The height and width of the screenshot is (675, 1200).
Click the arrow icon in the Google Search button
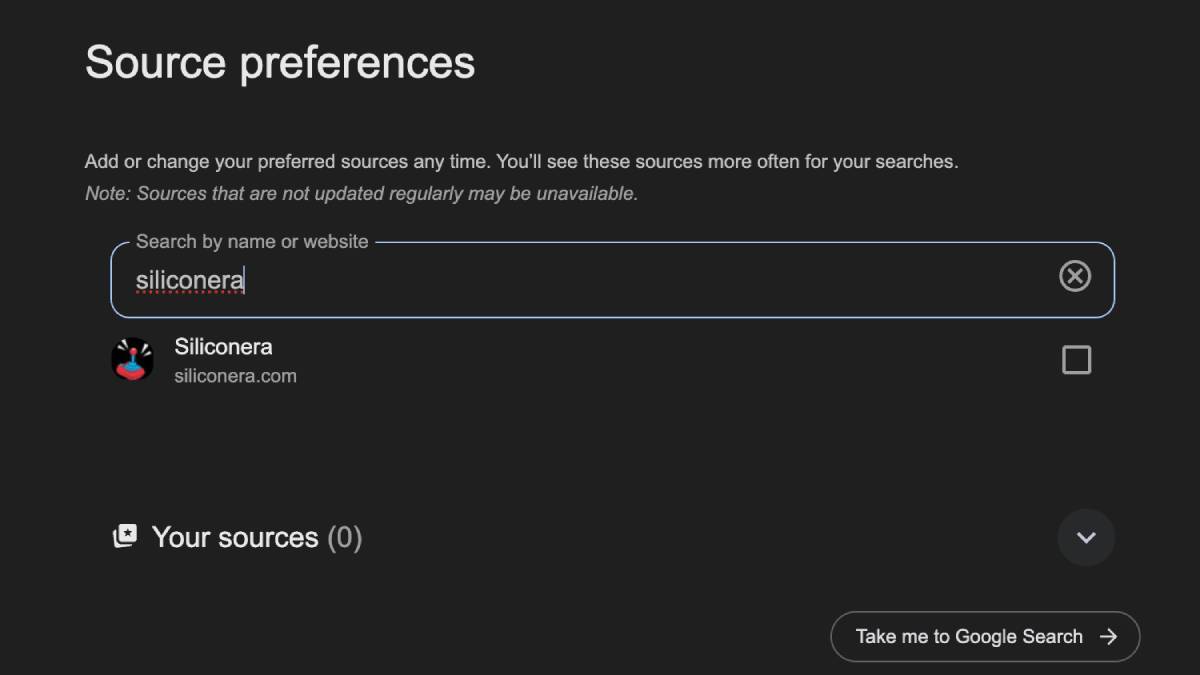pyautogui.click(x=1108, y=637)
